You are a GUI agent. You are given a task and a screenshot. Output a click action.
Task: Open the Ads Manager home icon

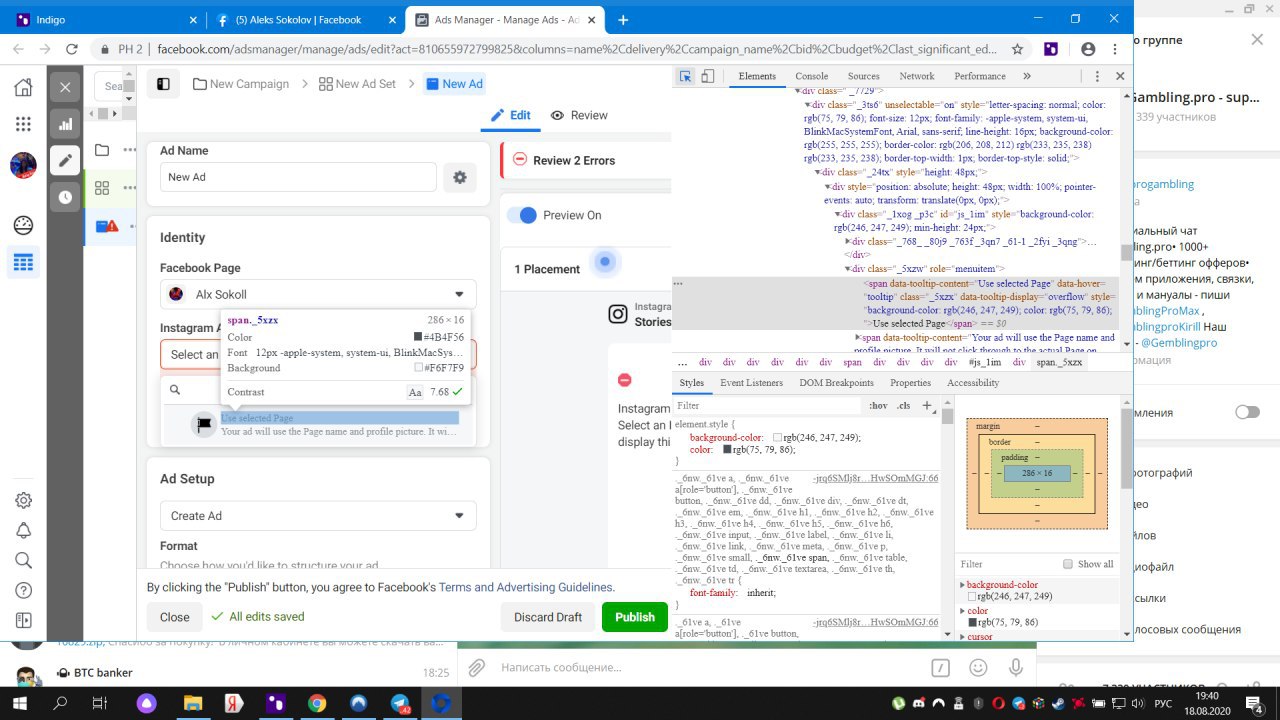(23, 88)
